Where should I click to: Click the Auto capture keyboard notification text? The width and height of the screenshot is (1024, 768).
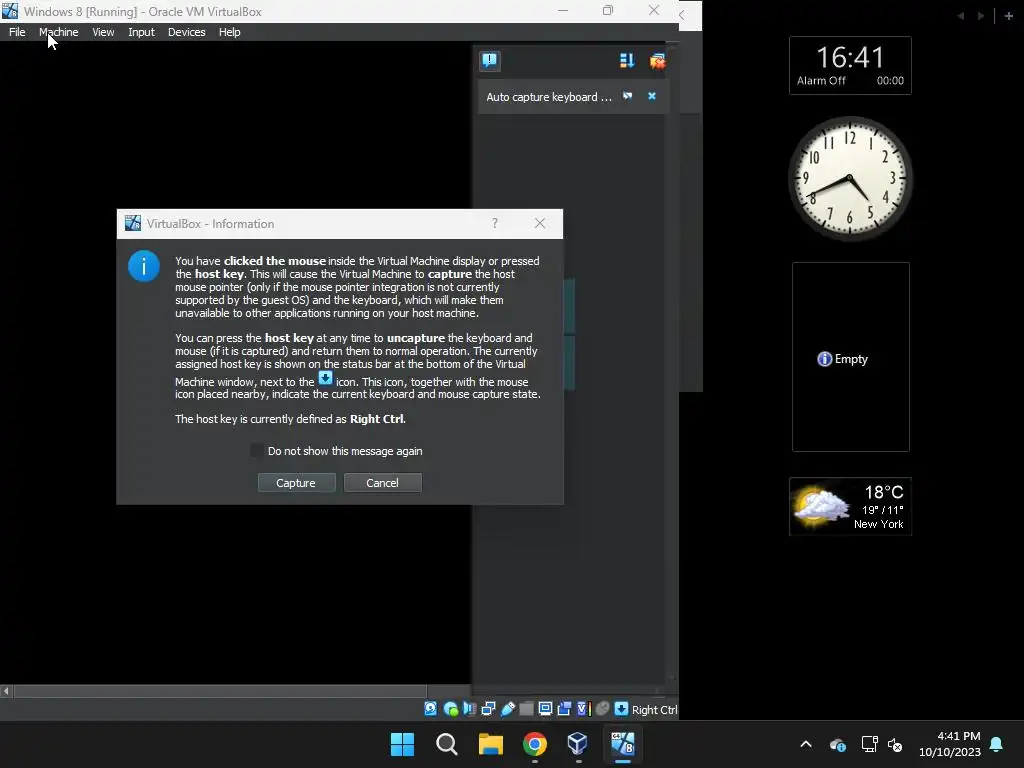[549, 97]
